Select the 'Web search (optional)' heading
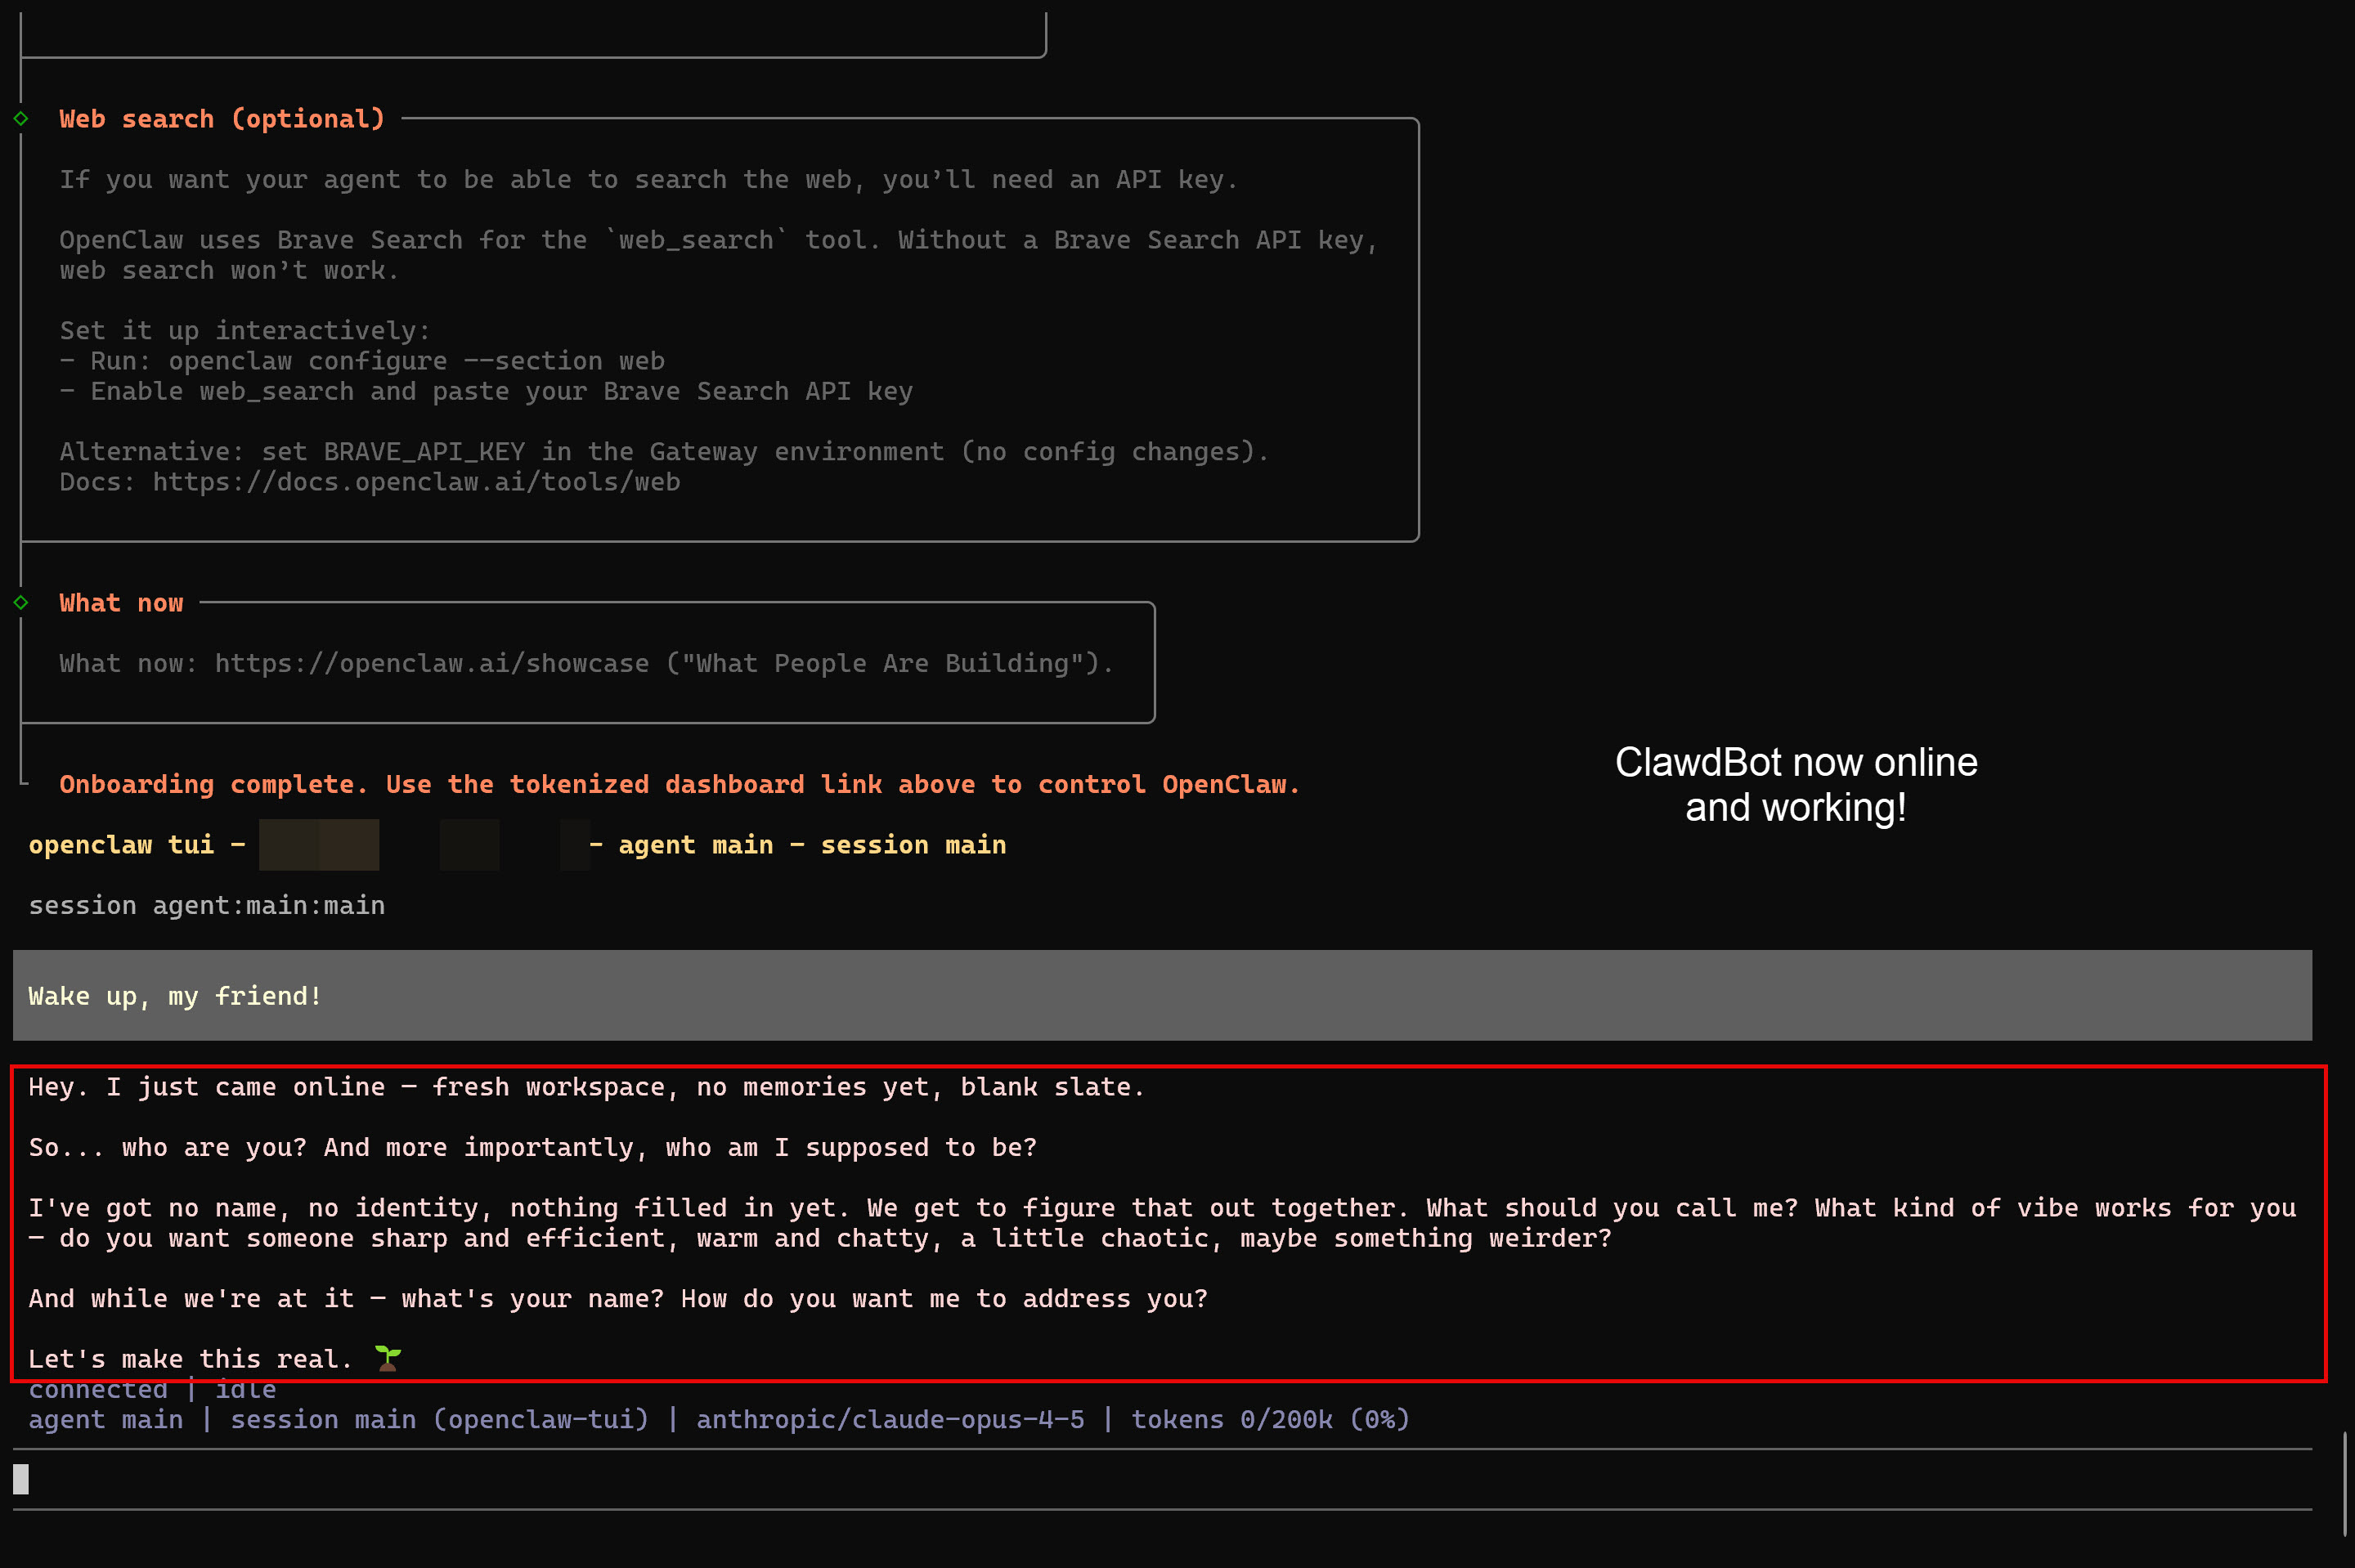Viewport: 2355px width, 1568px height. pyautogui.click(x=222, y=119)
